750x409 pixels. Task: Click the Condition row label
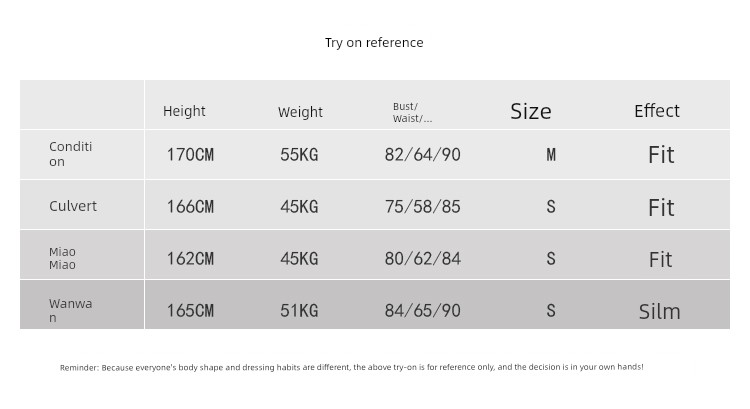tap(70, 154)
